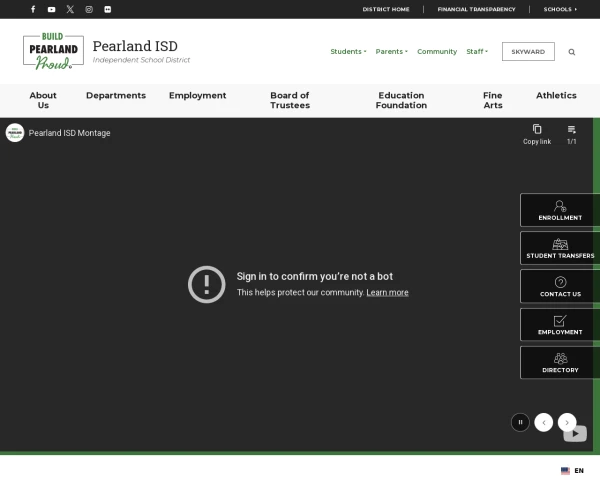The image size is (600, 480).
Task: Open the Student Transfers quick link
Action: [x=560, y=248]
